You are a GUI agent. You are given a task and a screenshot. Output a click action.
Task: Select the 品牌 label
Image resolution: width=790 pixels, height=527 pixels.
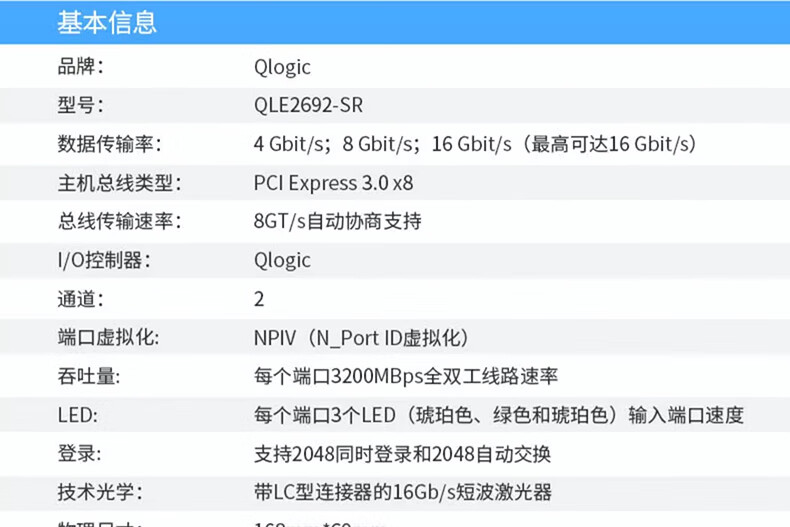pos(81,67)
